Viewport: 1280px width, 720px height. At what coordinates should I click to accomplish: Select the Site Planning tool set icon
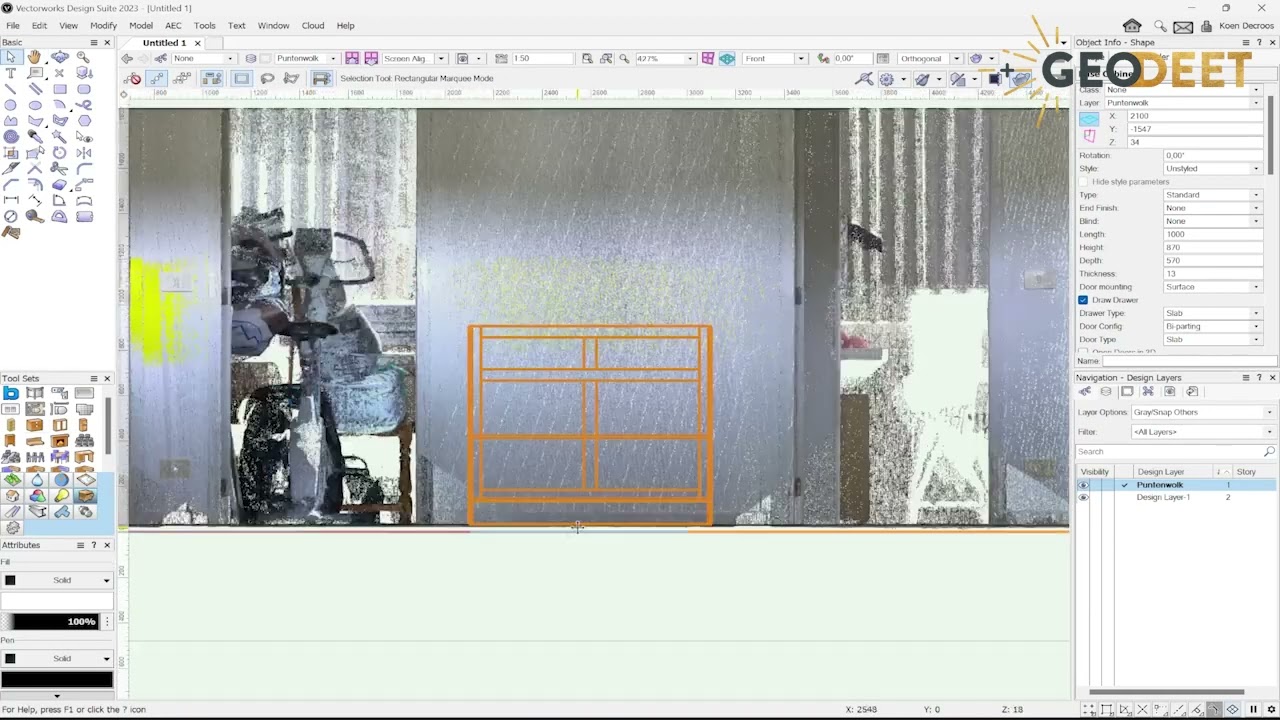(x=12, y=480)
